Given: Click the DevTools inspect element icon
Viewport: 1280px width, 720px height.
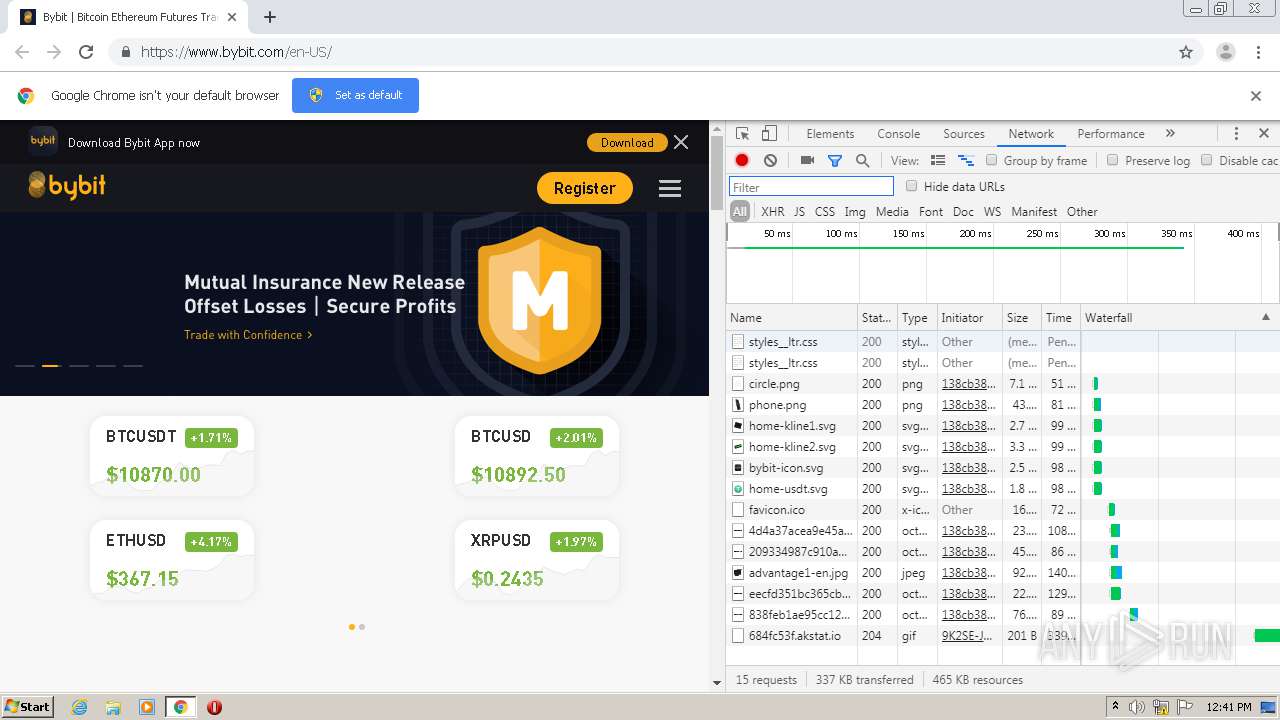Looking at the screenshot, I should click(742, 134).
